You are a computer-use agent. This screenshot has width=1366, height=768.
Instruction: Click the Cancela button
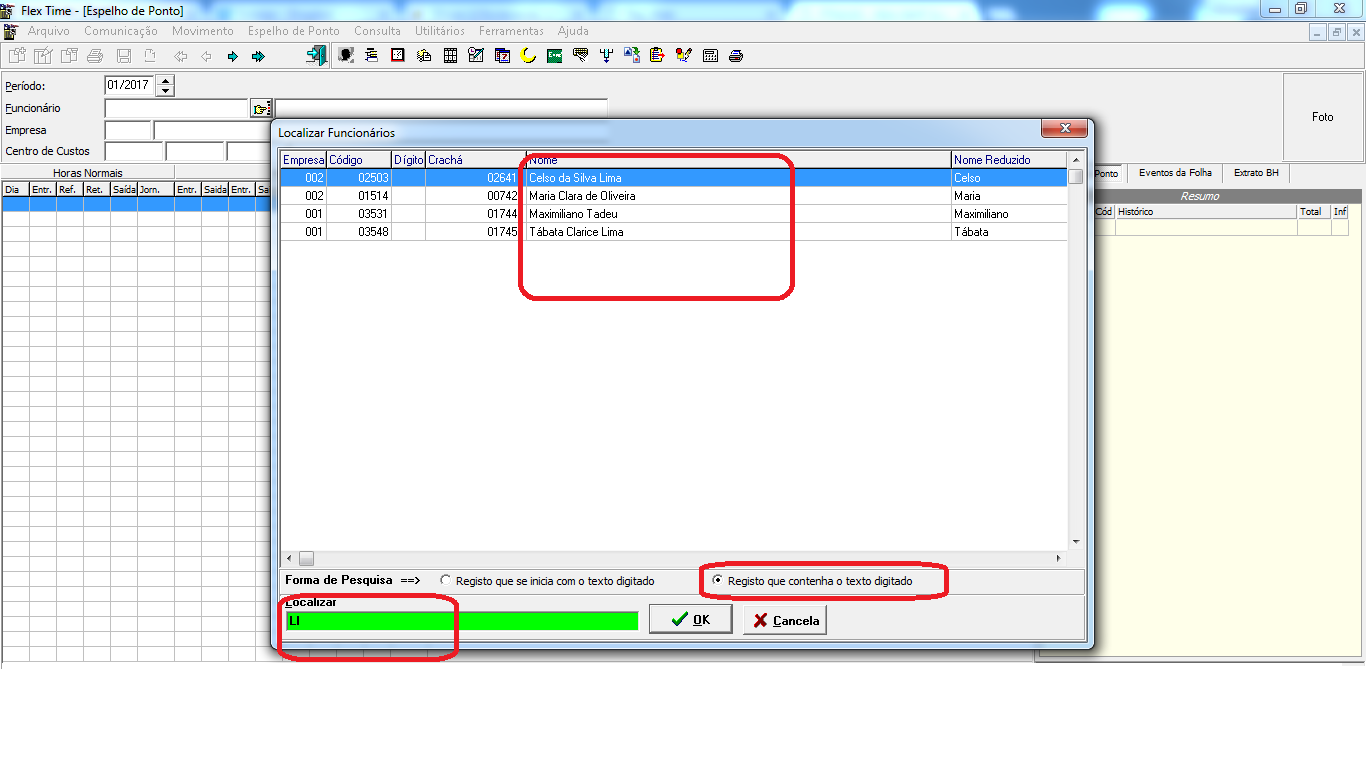785,620
